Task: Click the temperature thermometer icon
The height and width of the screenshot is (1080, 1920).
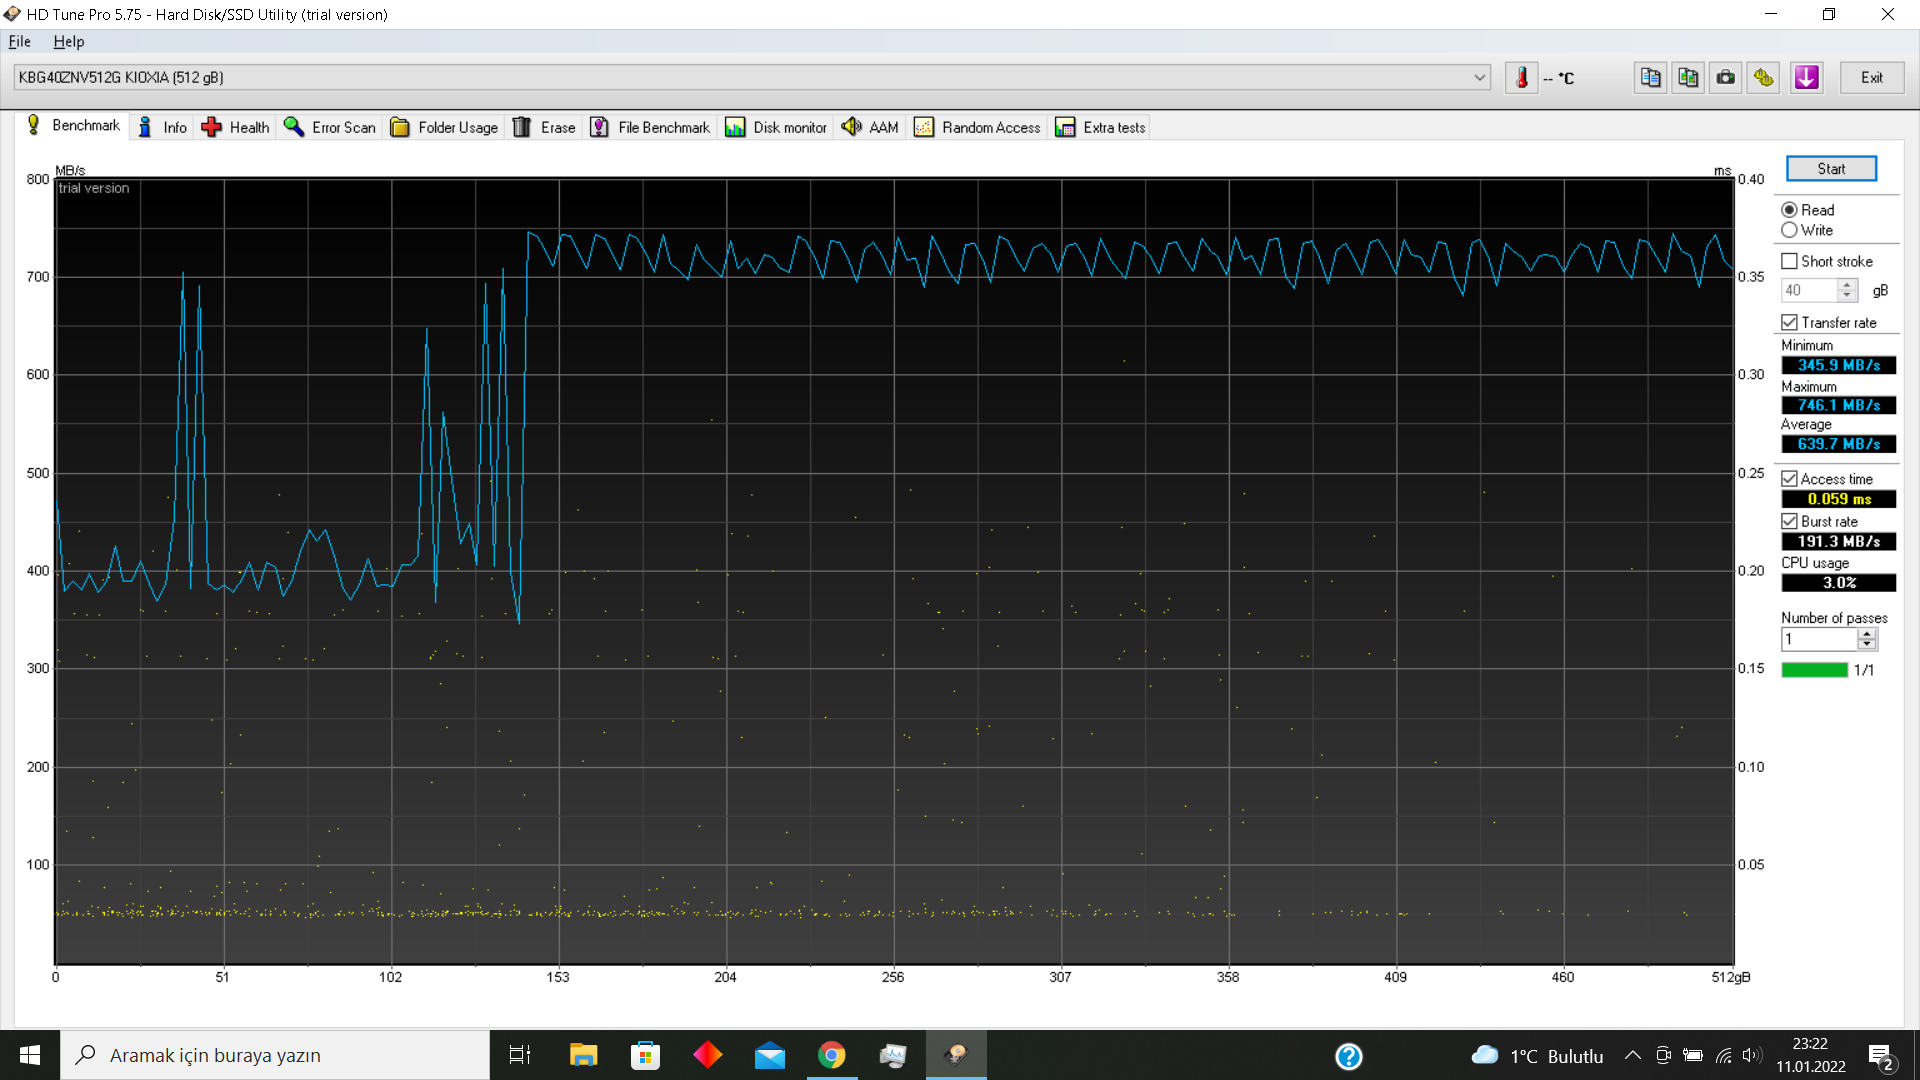Action: click(1521, 78)
